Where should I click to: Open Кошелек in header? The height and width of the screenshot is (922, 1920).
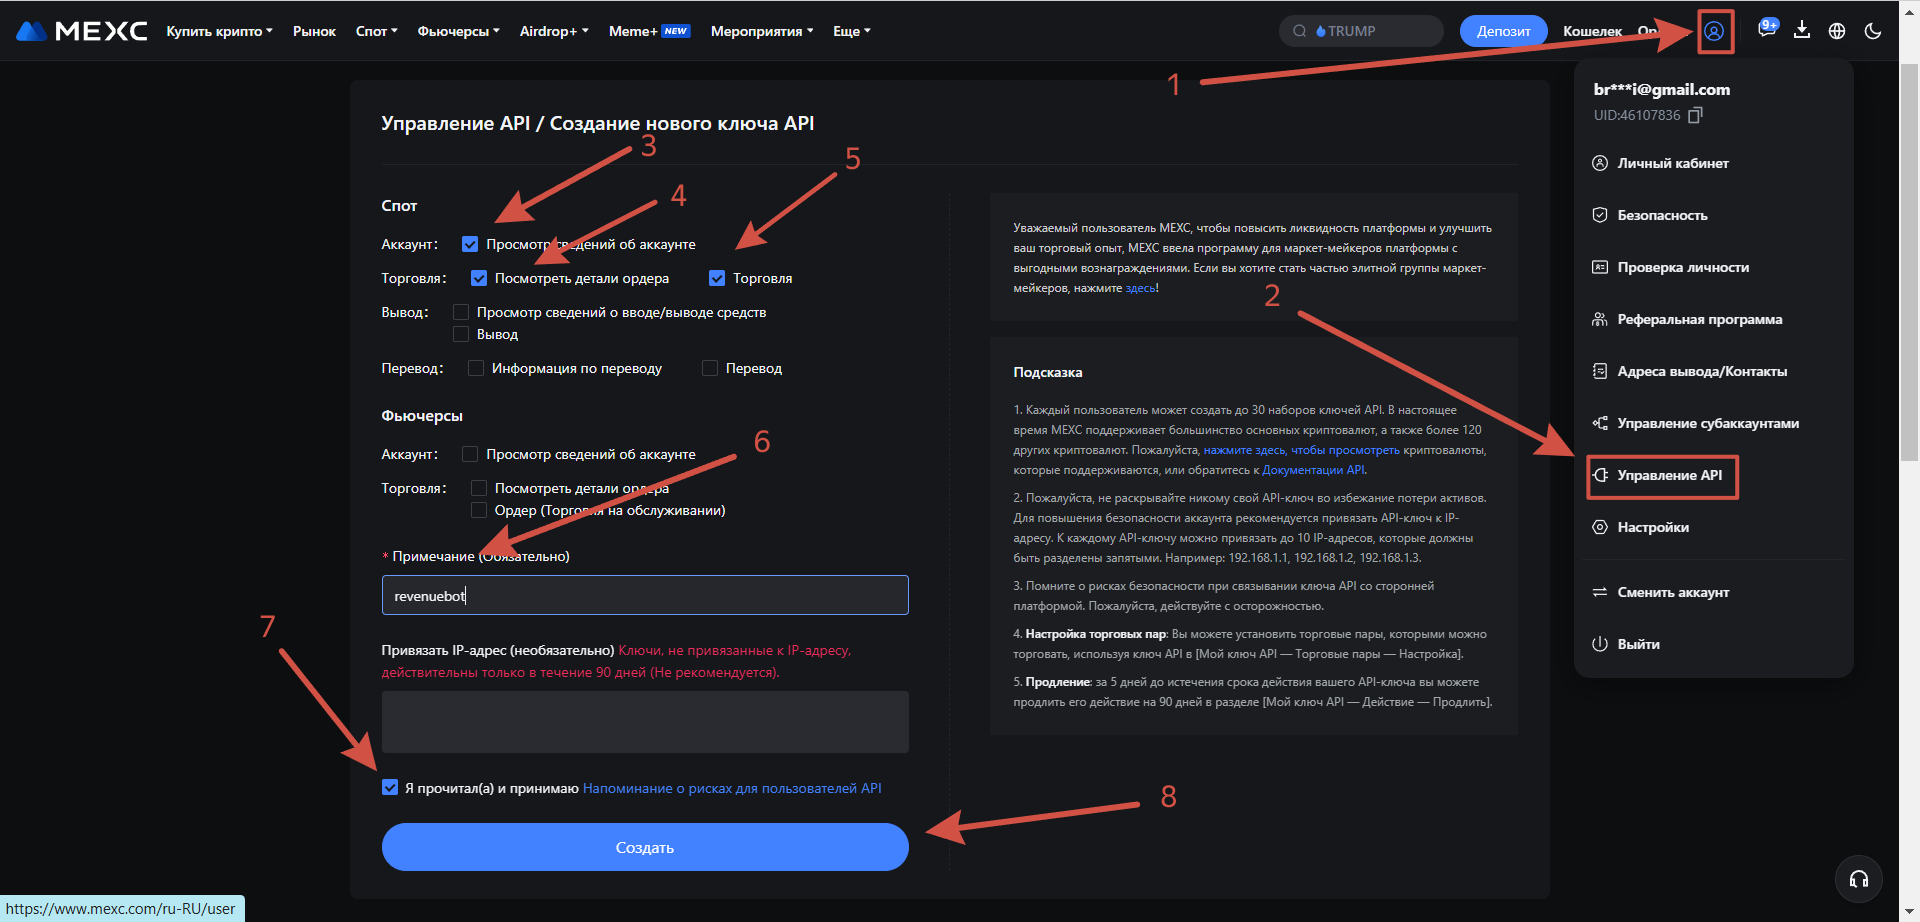pyautogui.click(x=1592, y=31)
